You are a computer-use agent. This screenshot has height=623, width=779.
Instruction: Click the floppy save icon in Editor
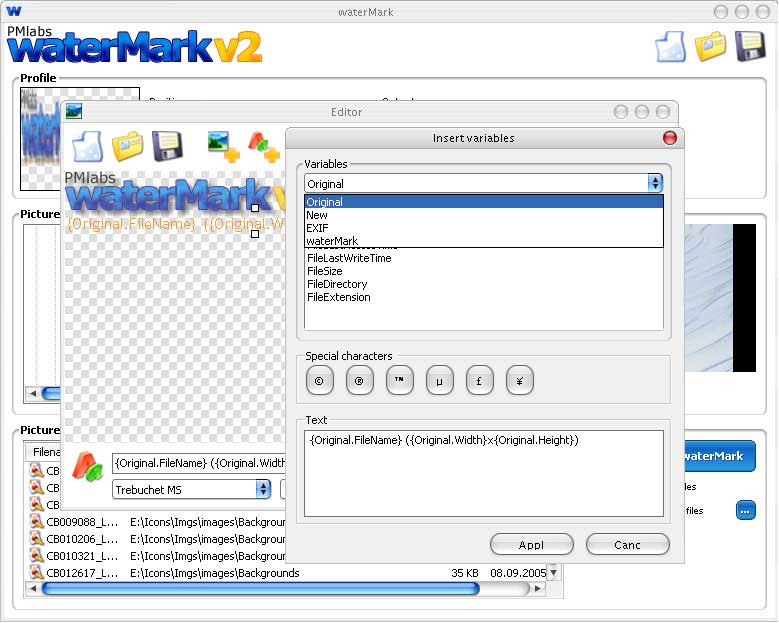point(167,146)
